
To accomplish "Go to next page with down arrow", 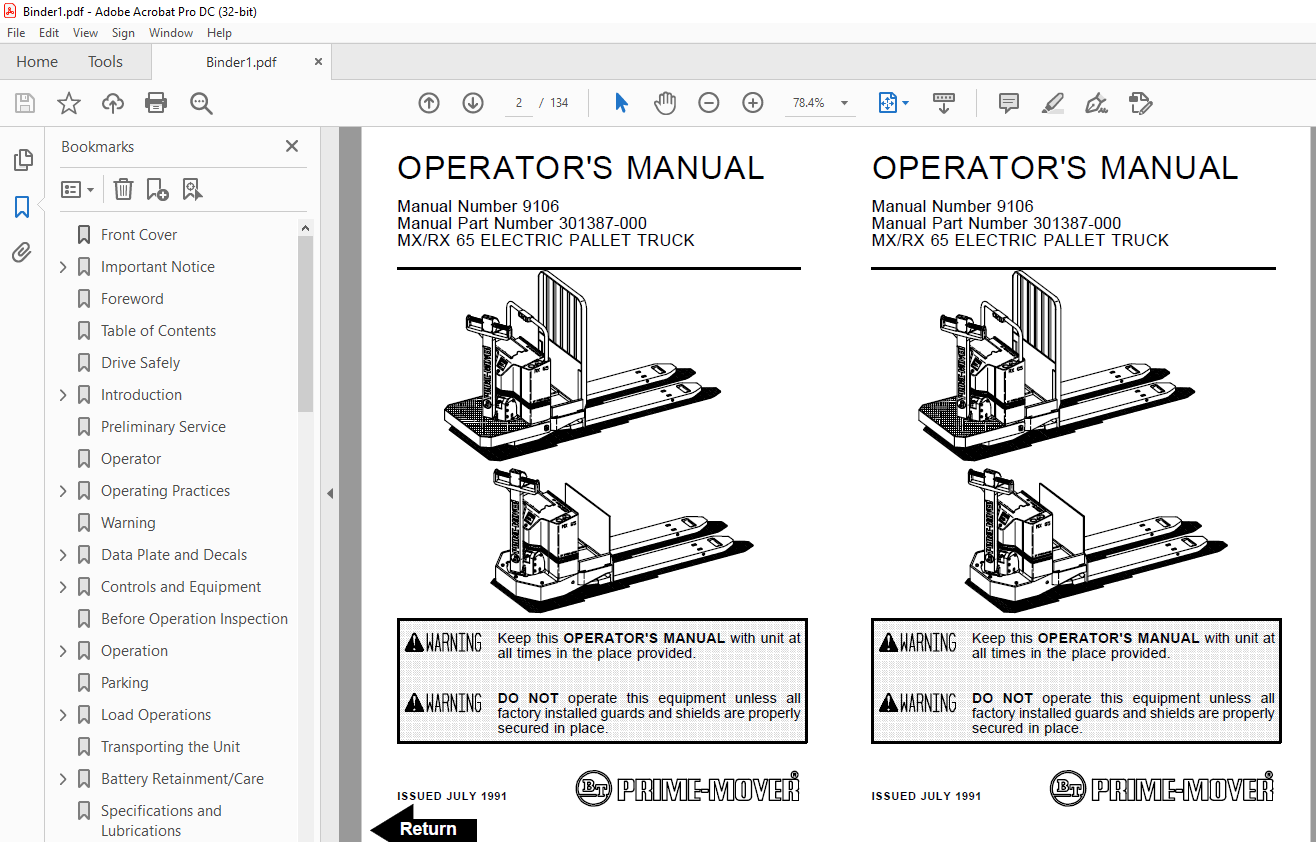I will (x=473, y=103).
